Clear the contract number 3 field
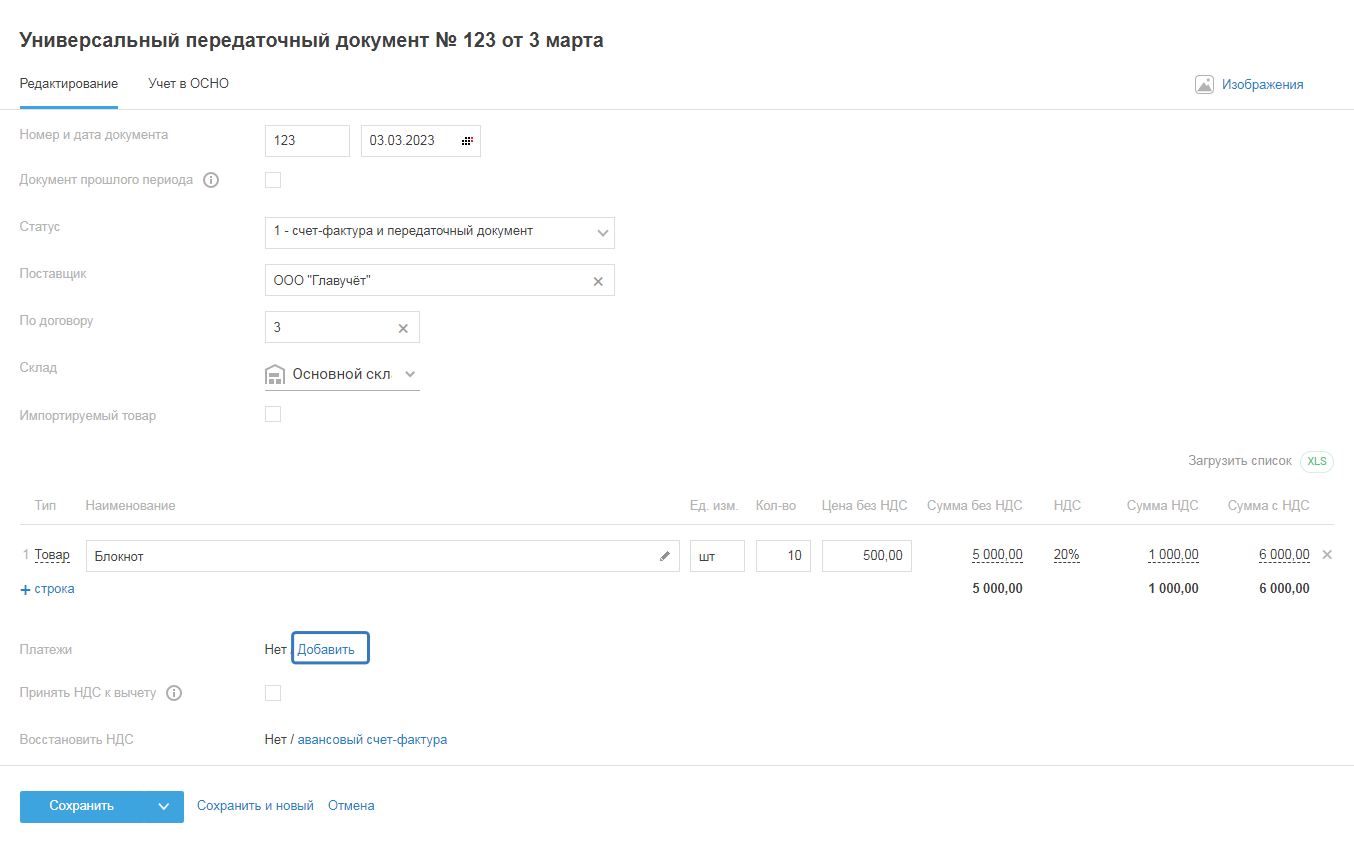The height and width of the screenshot is (844, 1354). pyautogui.click(x=403, y=328)
